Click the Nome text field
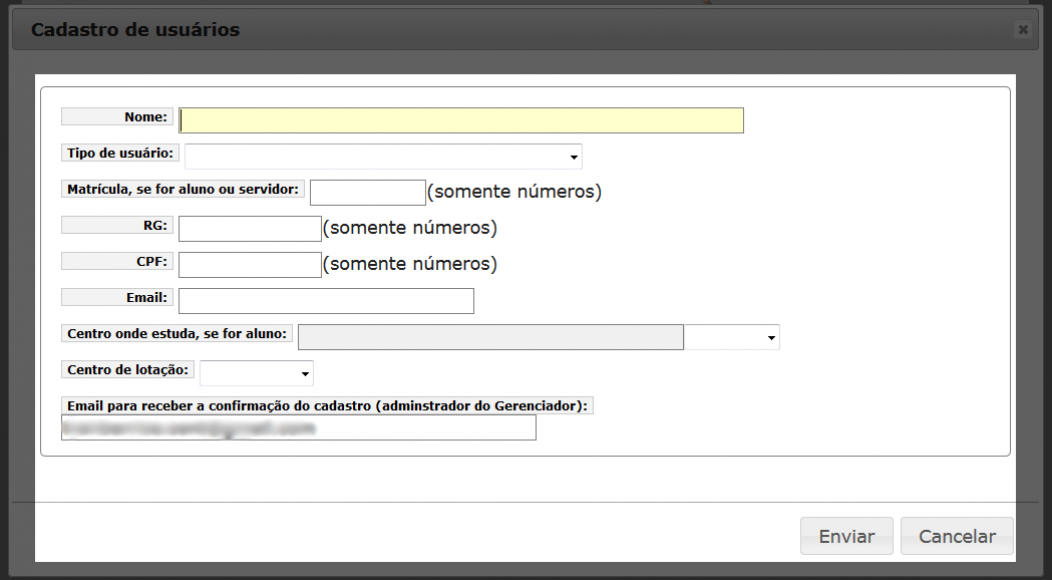This screenshot has width=1052, height=580. 461,120
